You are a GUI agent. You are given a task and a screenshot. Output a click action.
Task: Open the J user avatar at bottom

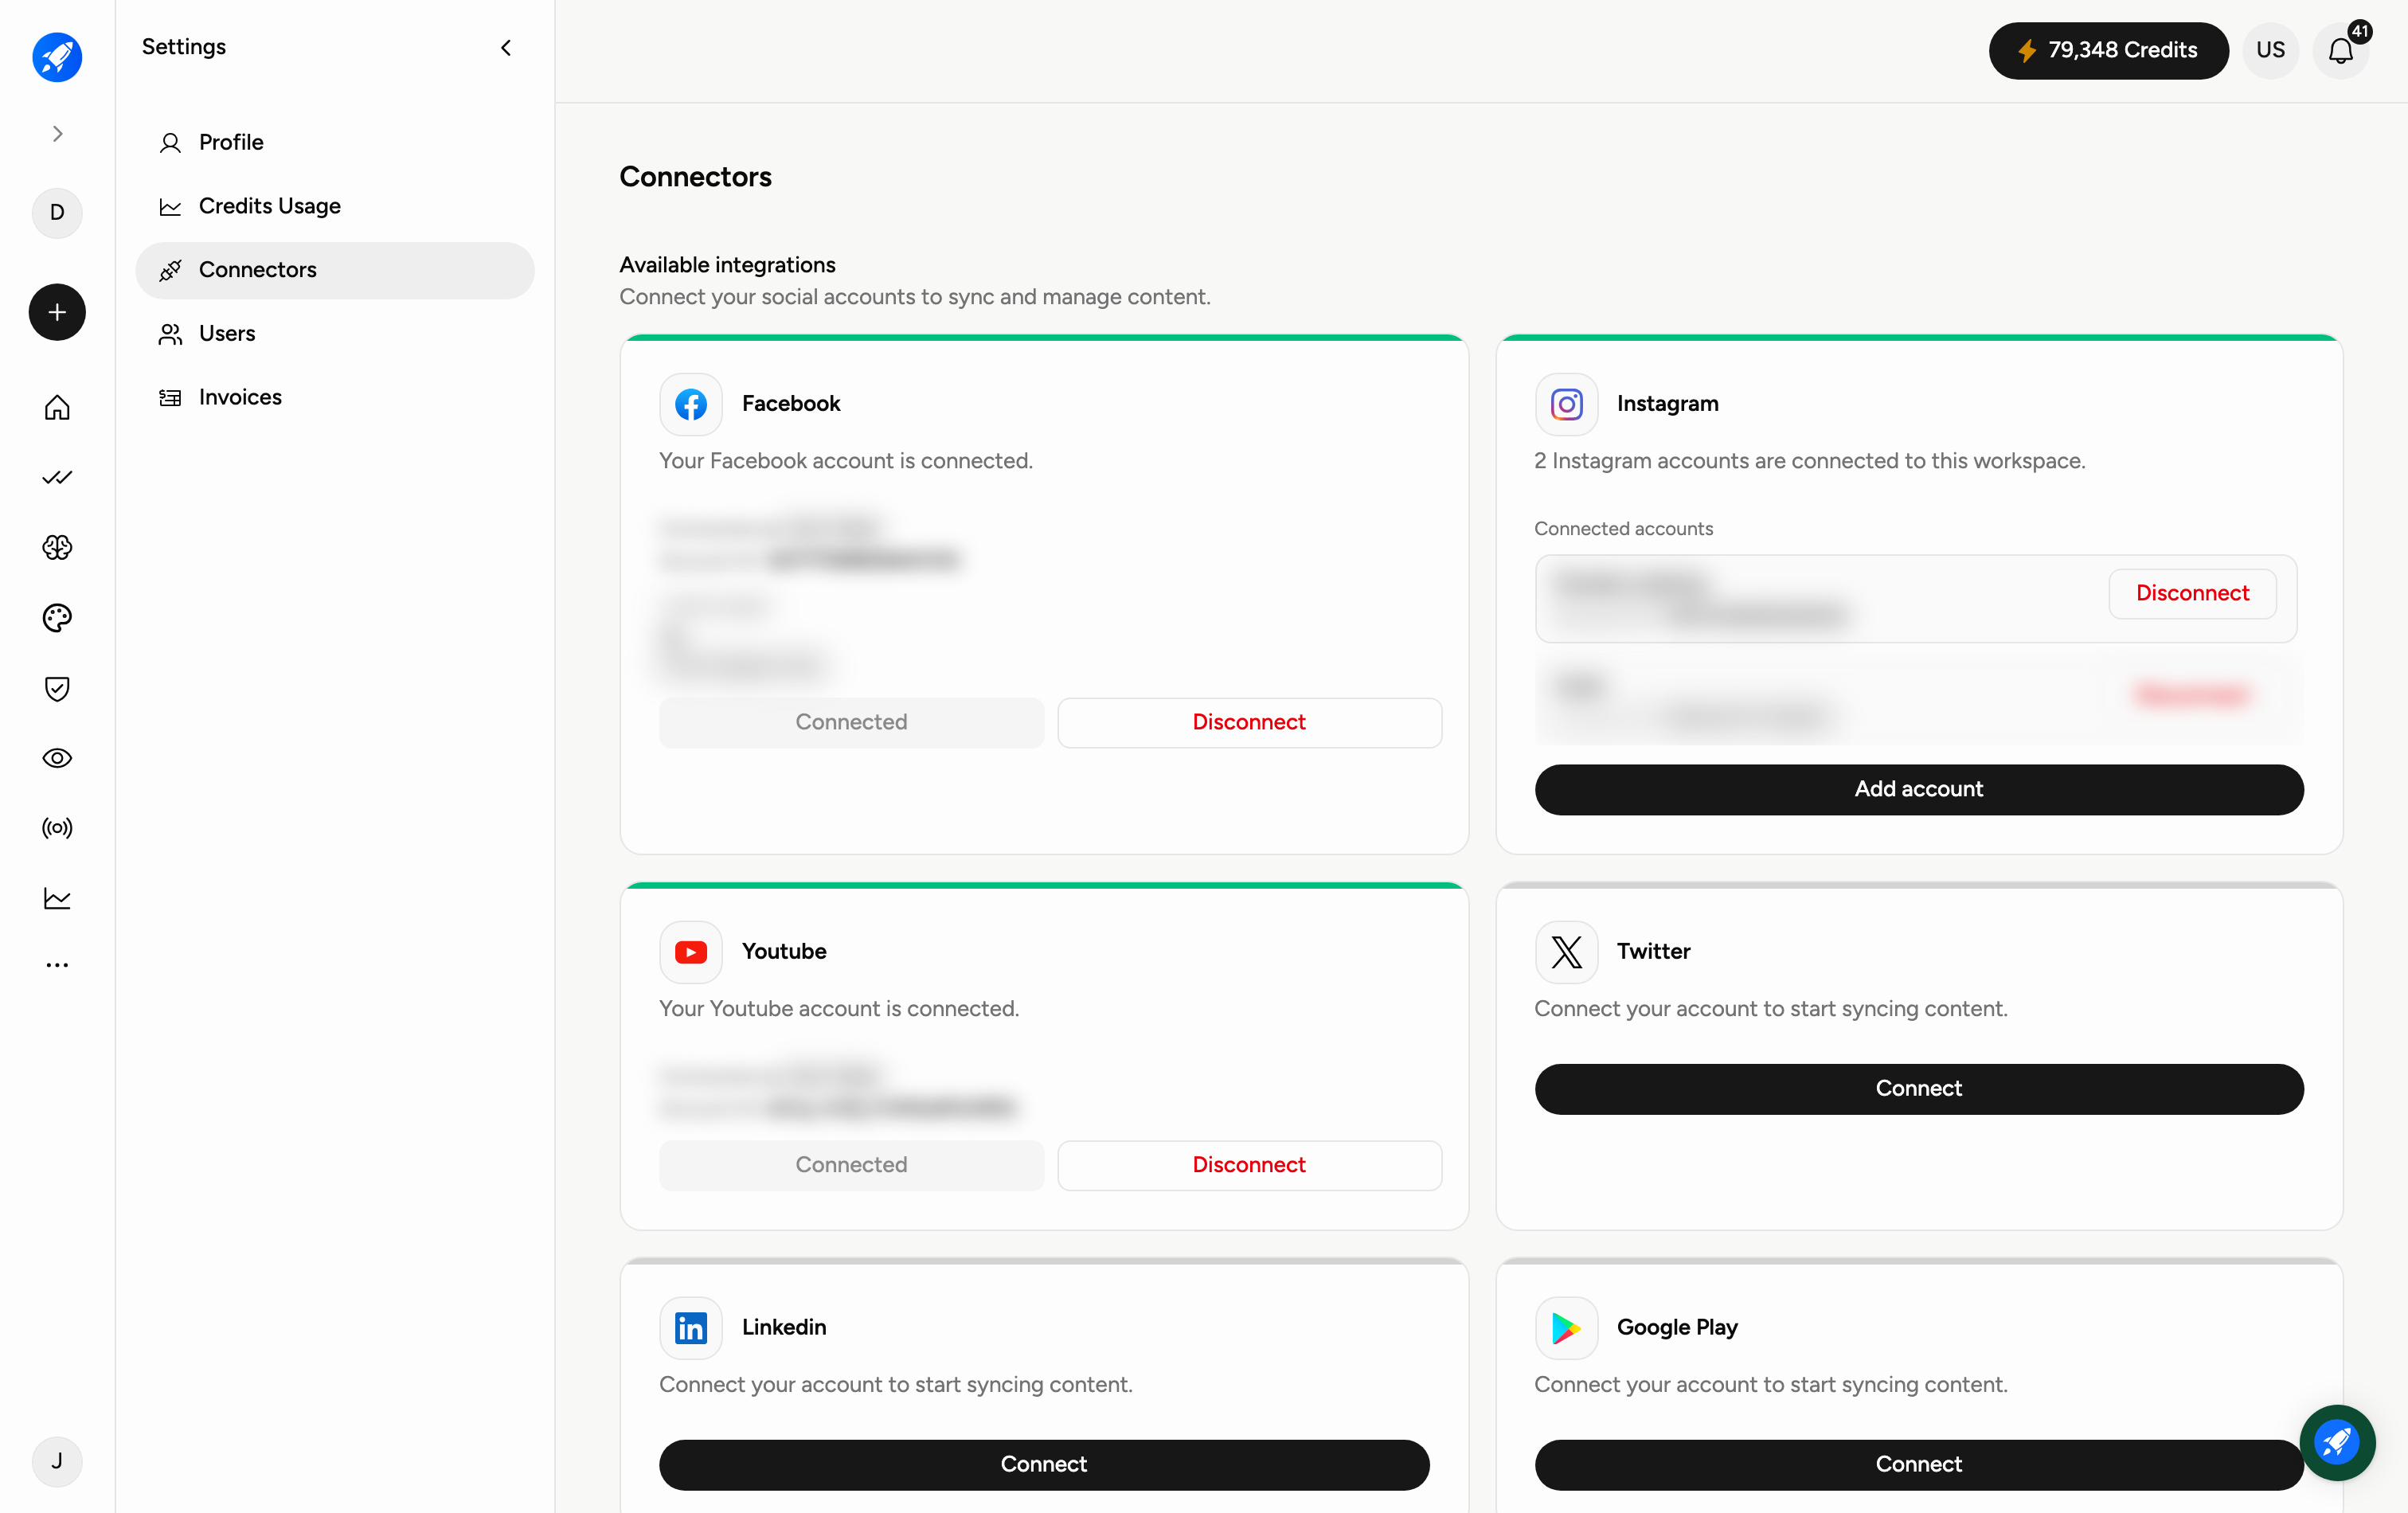coord(57,1461)
